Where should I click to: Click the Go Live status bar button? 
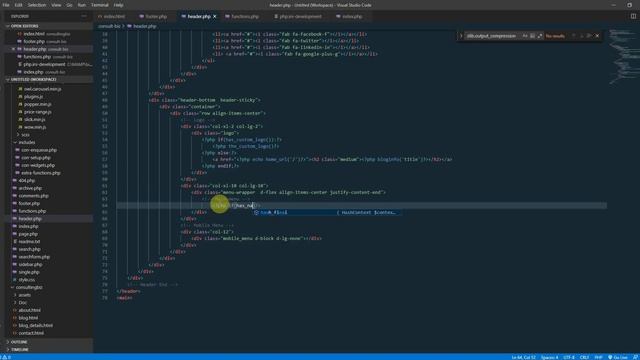(618, 357)
